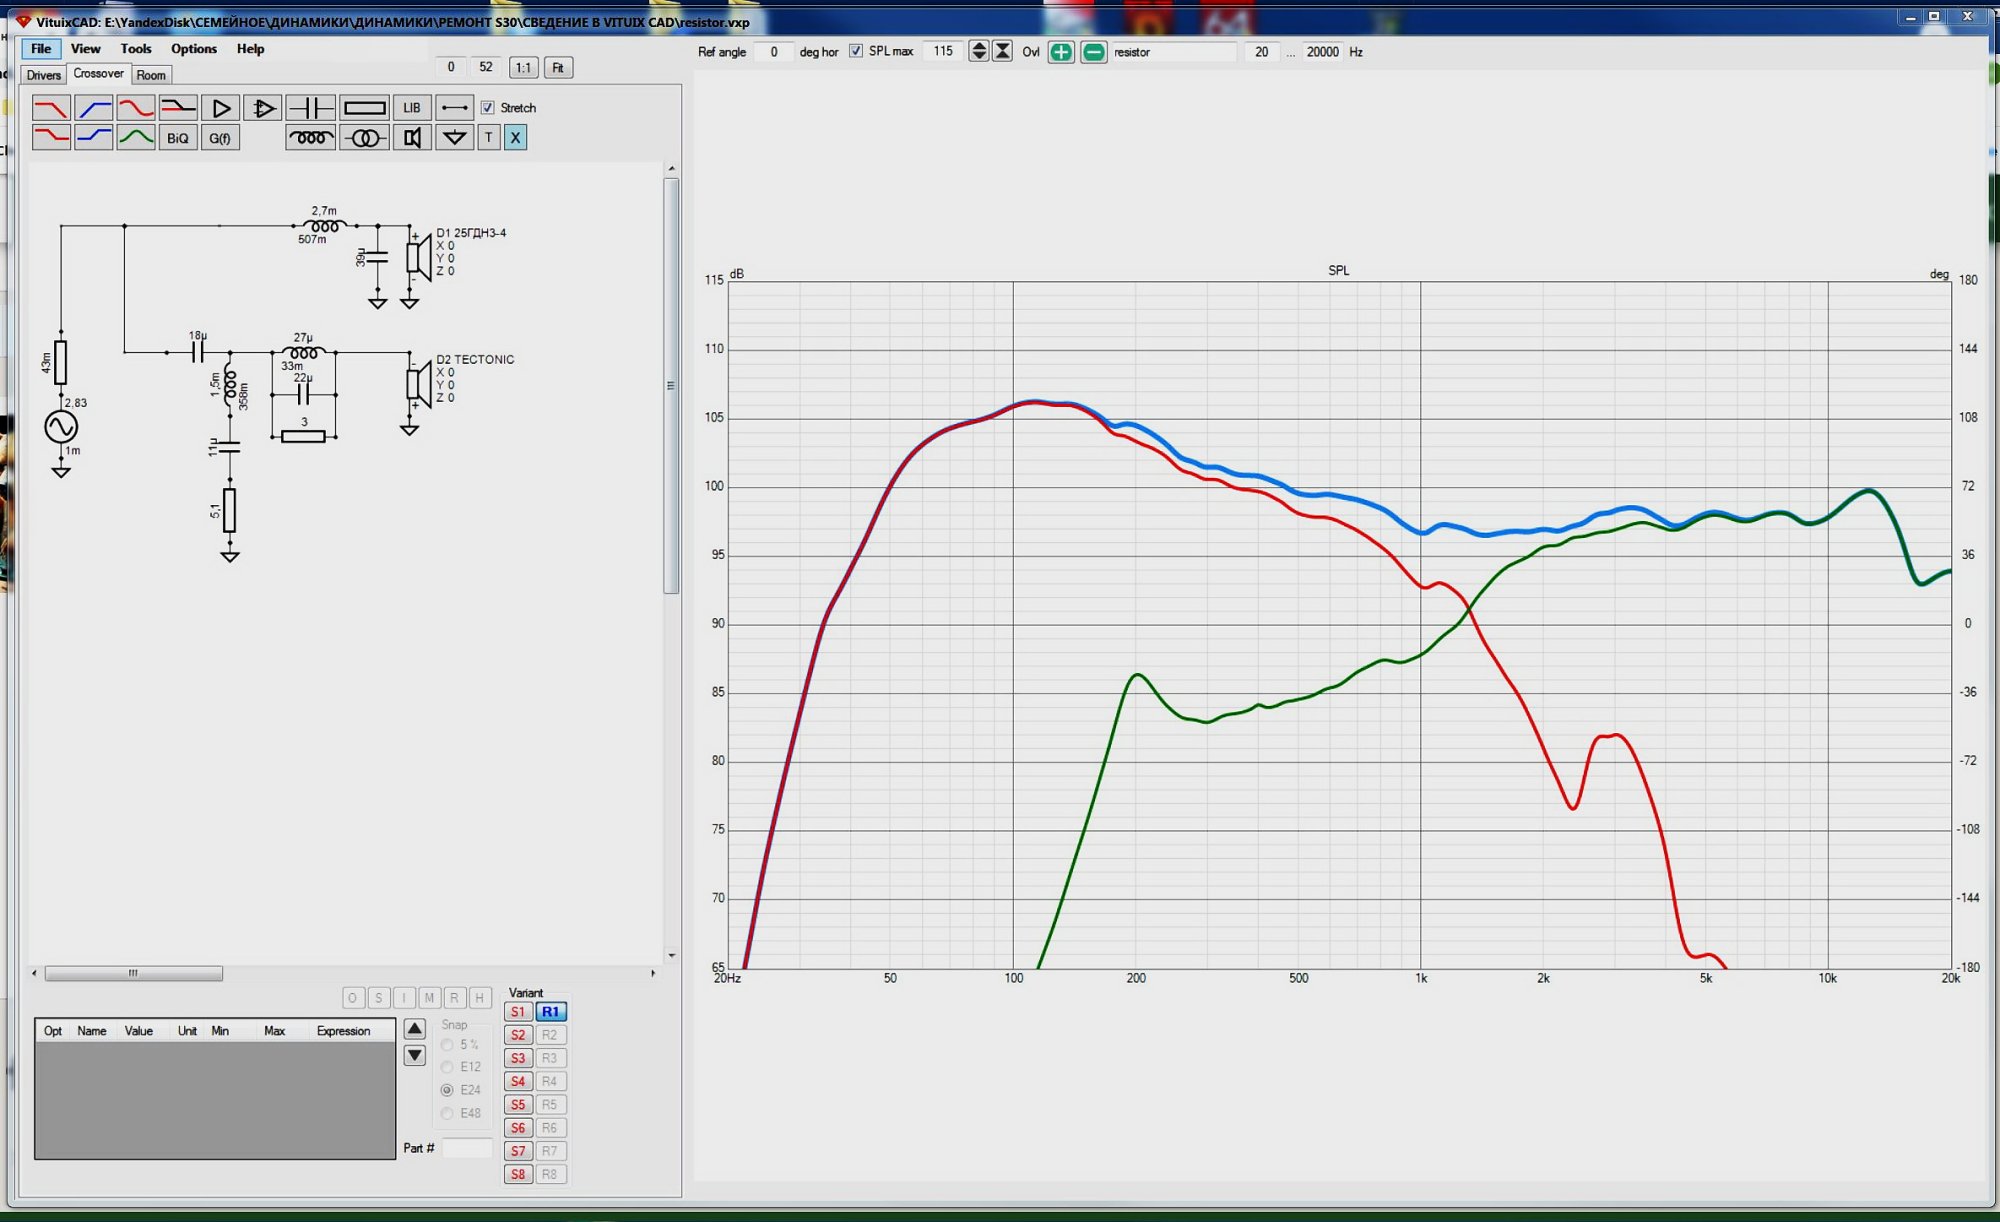Select the E12 snap radio option

click(x=447, y=1067)
